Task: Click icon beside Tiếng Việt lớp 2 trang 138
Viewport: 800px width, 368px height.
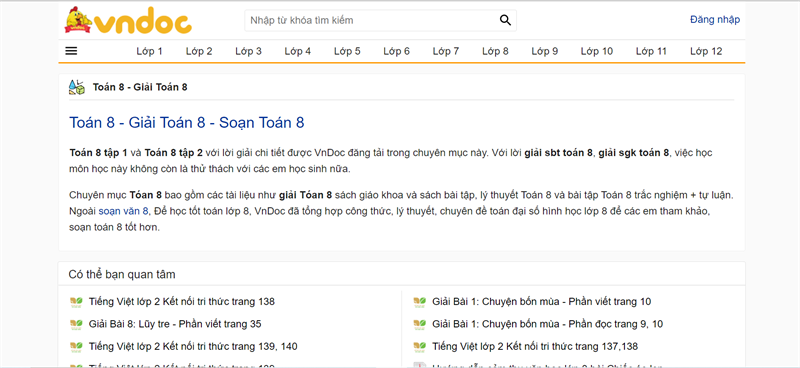Action: pyautogui.click(x=76, y=302)
